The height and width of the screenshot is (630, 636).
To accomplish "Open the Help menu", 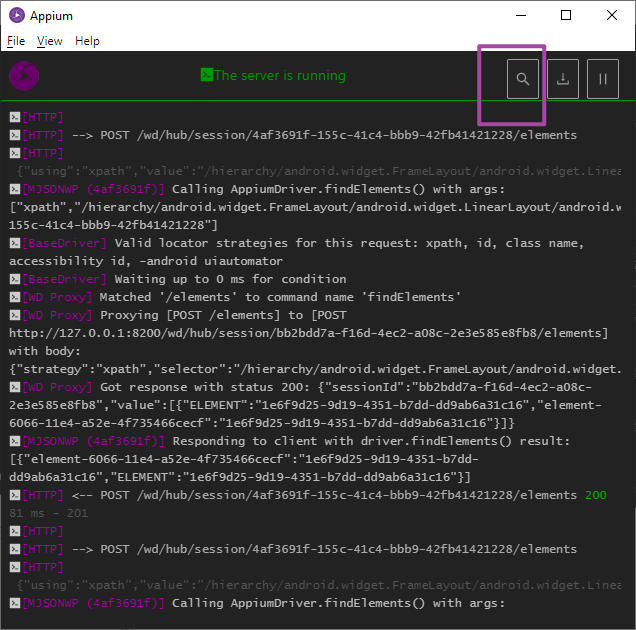I will coord(87,41).
